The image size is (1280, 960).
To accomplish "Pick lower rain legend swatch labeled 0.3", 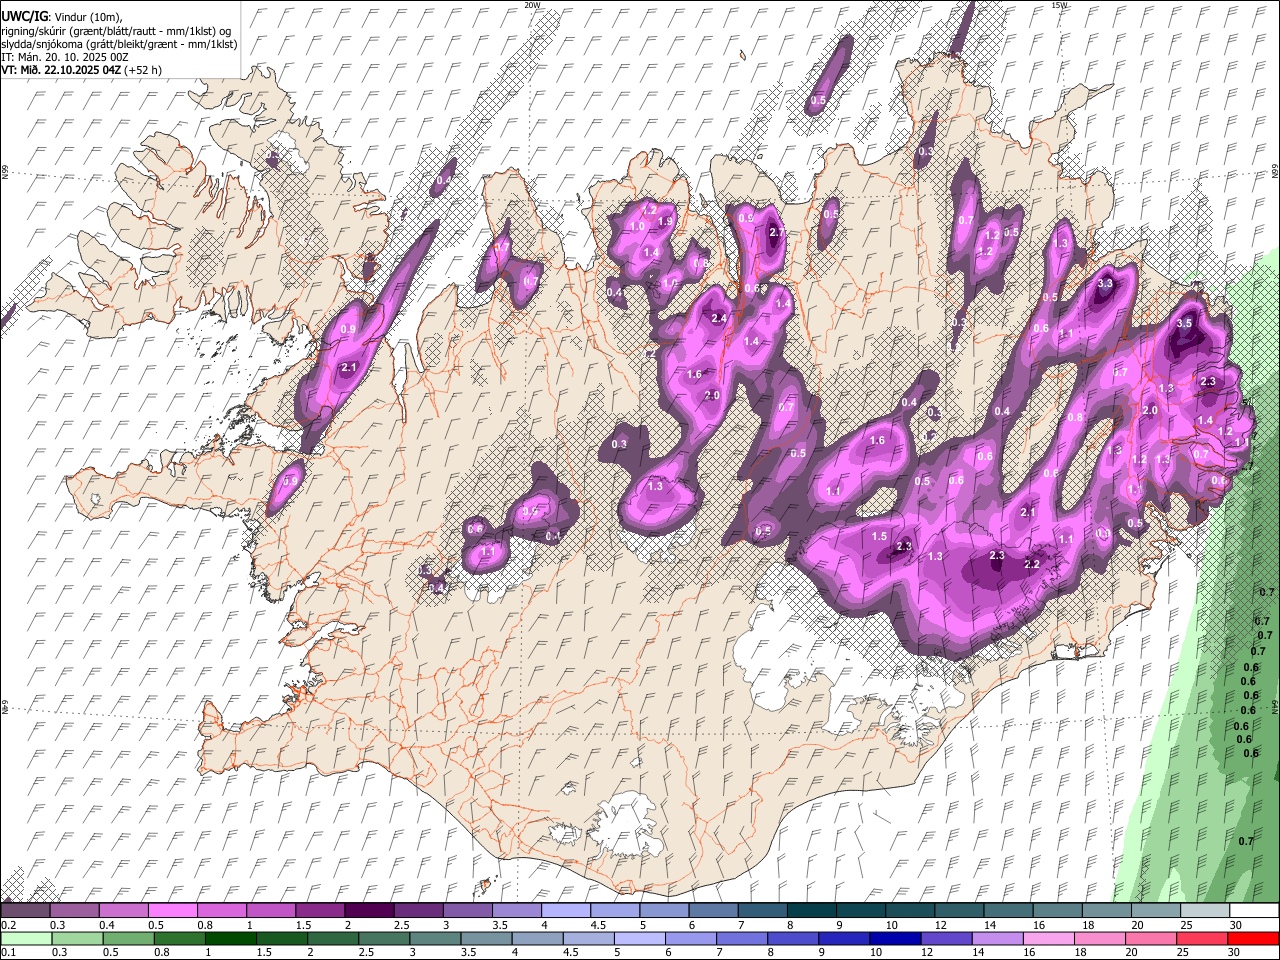I will coord(77,938).
